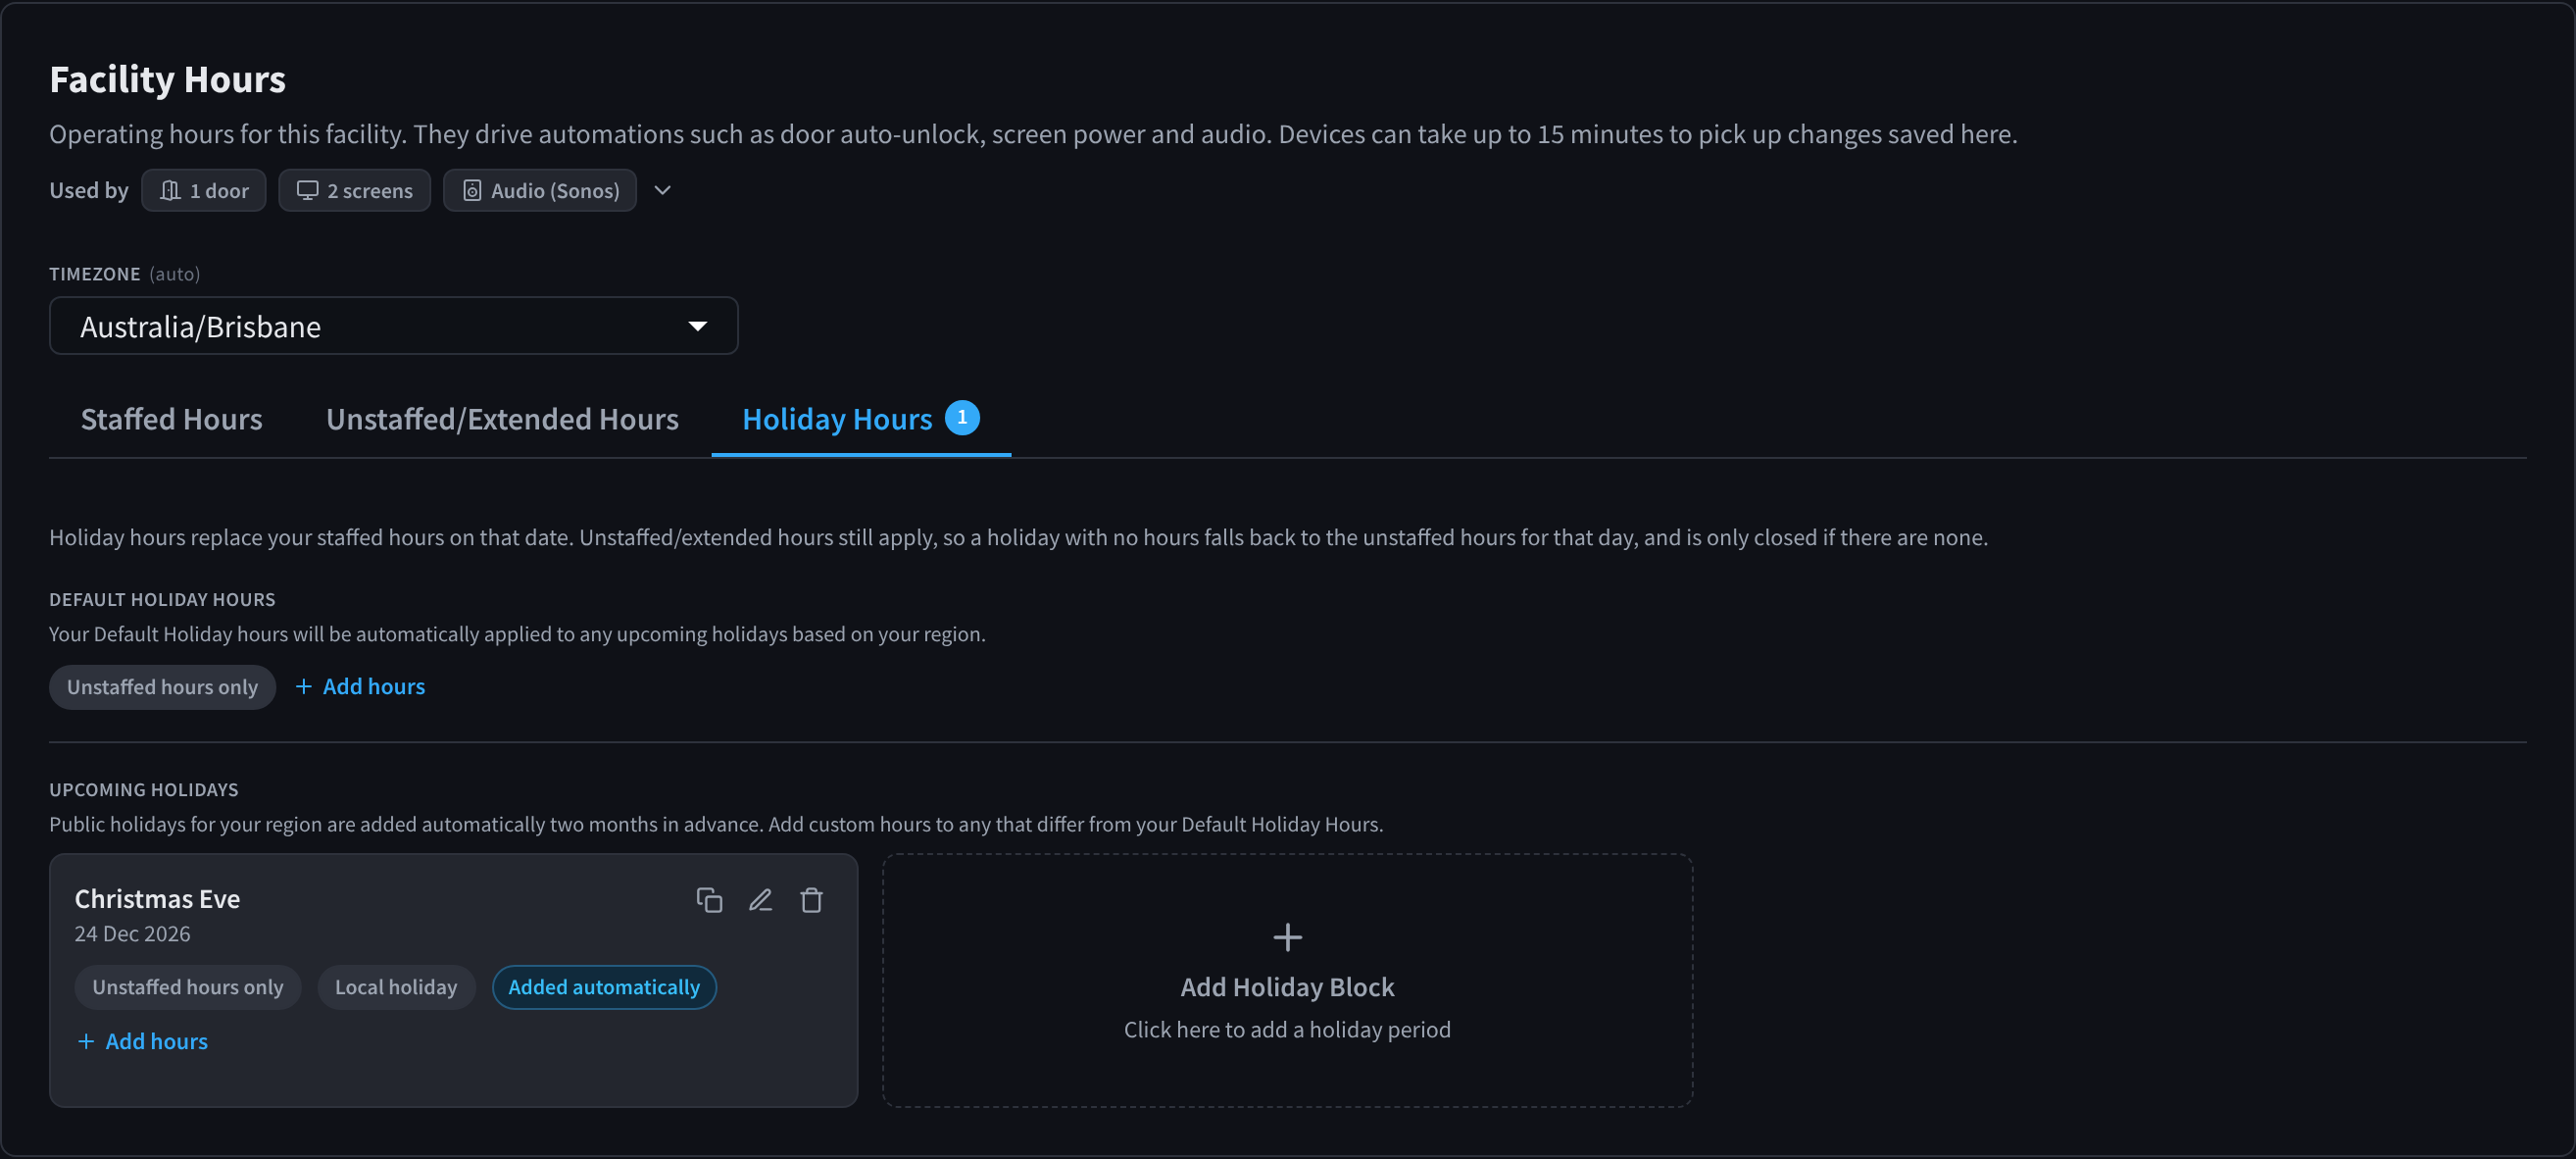Click 'Click here to add a holiday period' text

click(x=1287, y=1030)
